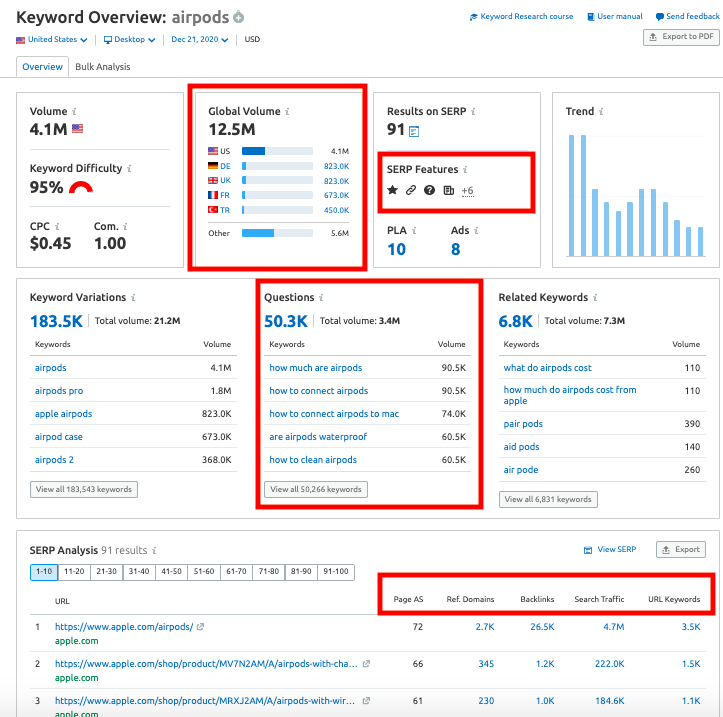Open external link icon for MV7N2AM result
Image resolution: width=723 pixels, height=717 pixels.
pyautogui.click(x=366, y=664)
